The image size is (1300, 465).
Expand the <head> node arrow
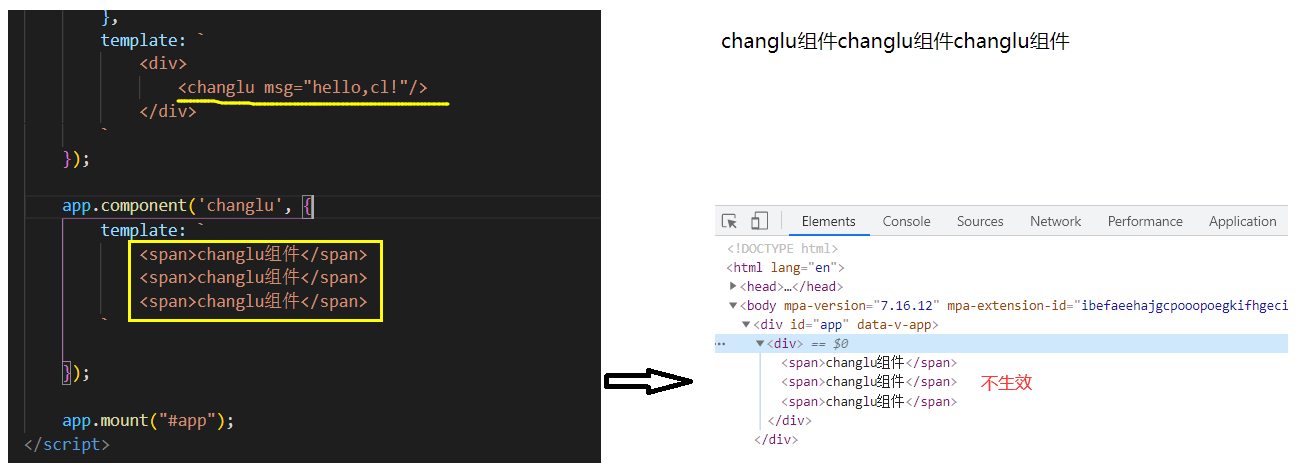pos(733,287)
